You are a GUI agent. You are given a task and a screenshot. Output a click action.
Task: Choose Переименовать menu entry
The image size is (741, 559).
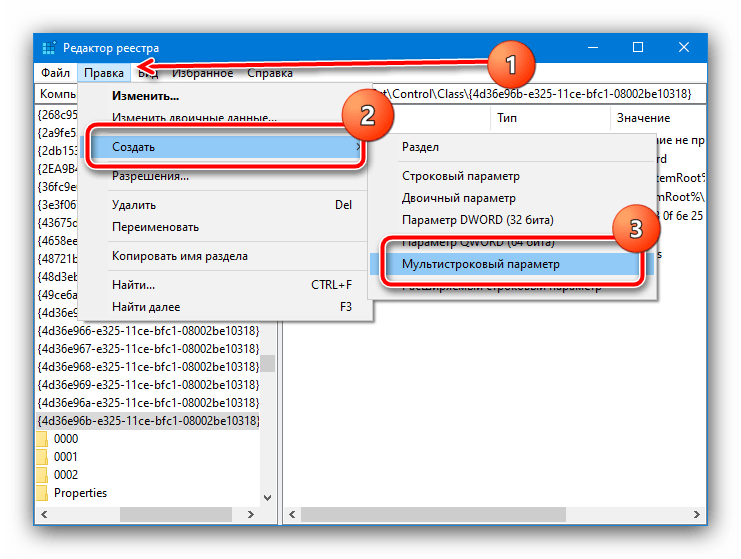223,227
